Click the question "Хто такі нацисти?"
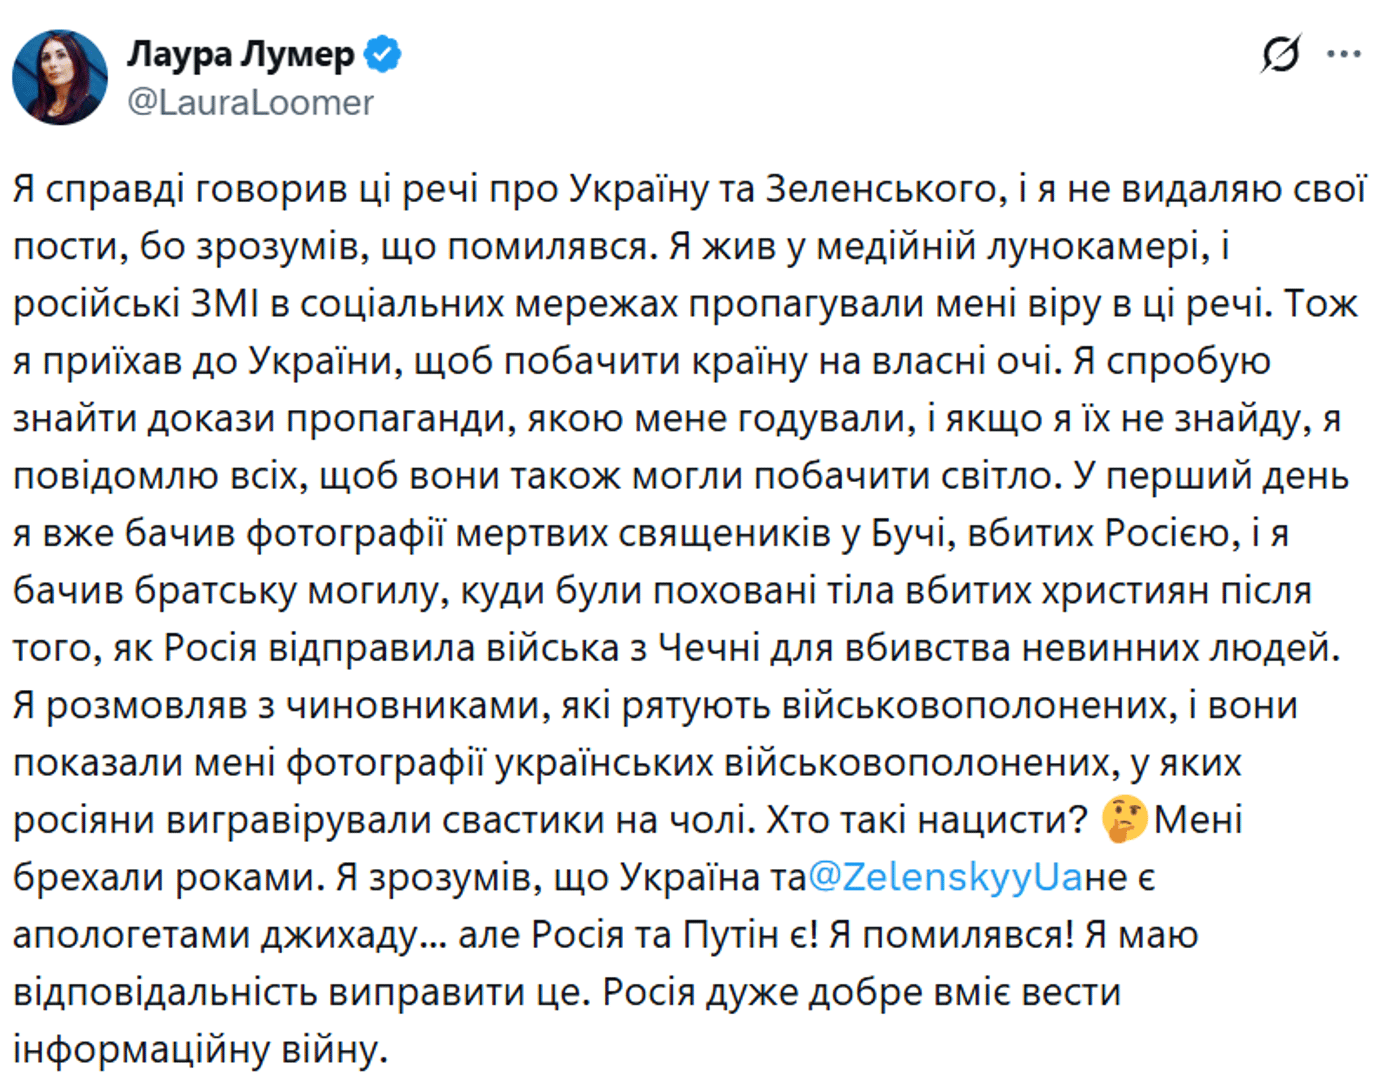This screenshot has width=1400, height=1092. (927, 820)
